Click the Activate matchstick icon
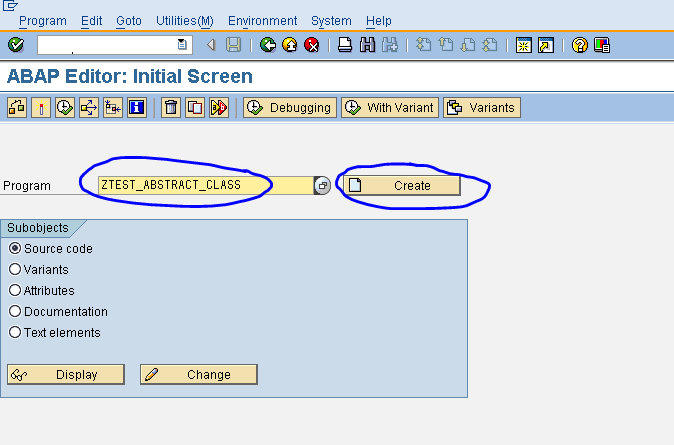 tap(41, 107)
